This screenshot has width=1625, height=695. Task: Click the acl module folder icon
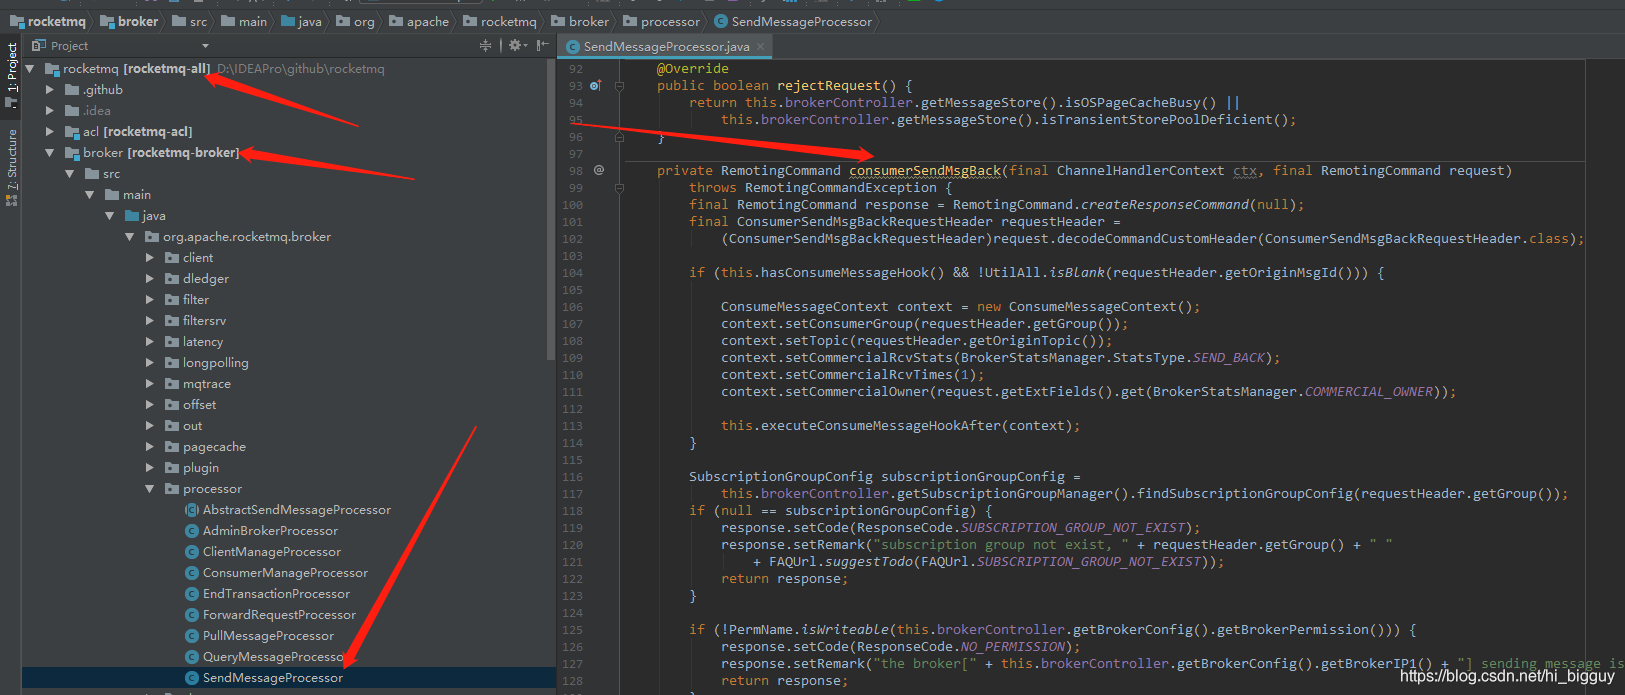coord(72,132)
